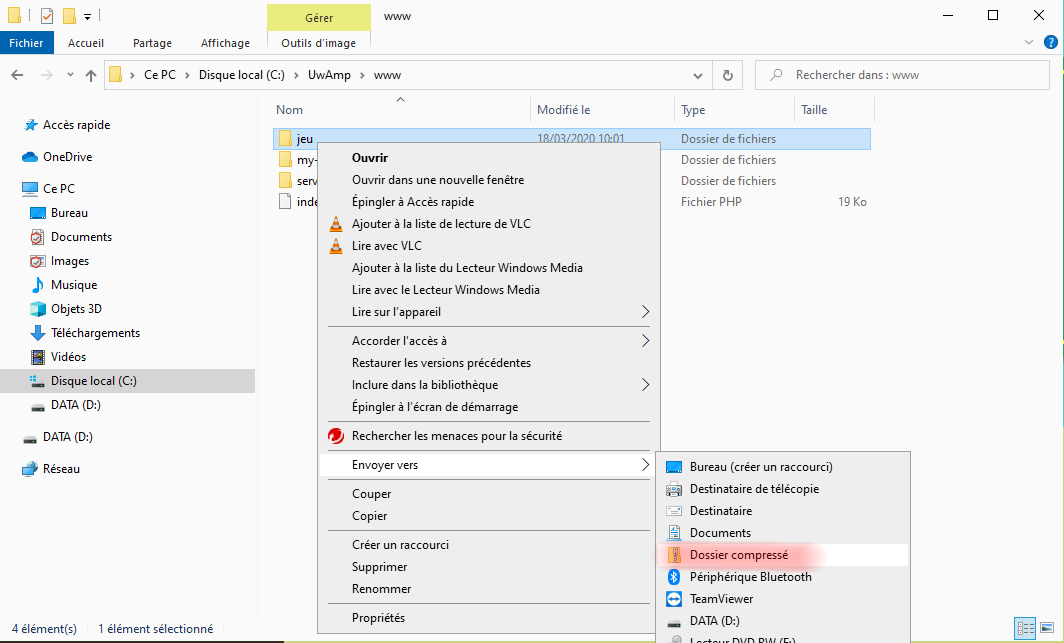Click the Bluetooth icon in Envoyer vers submenu
The image size is (1064, 643).
[673, 577]
